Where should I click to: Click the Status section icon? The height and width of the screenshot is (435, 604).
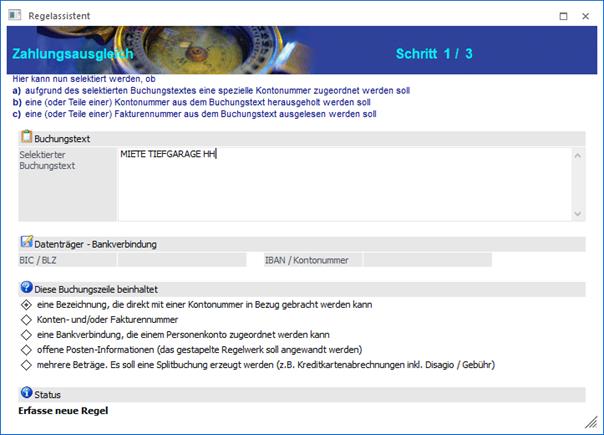[26, 394]
